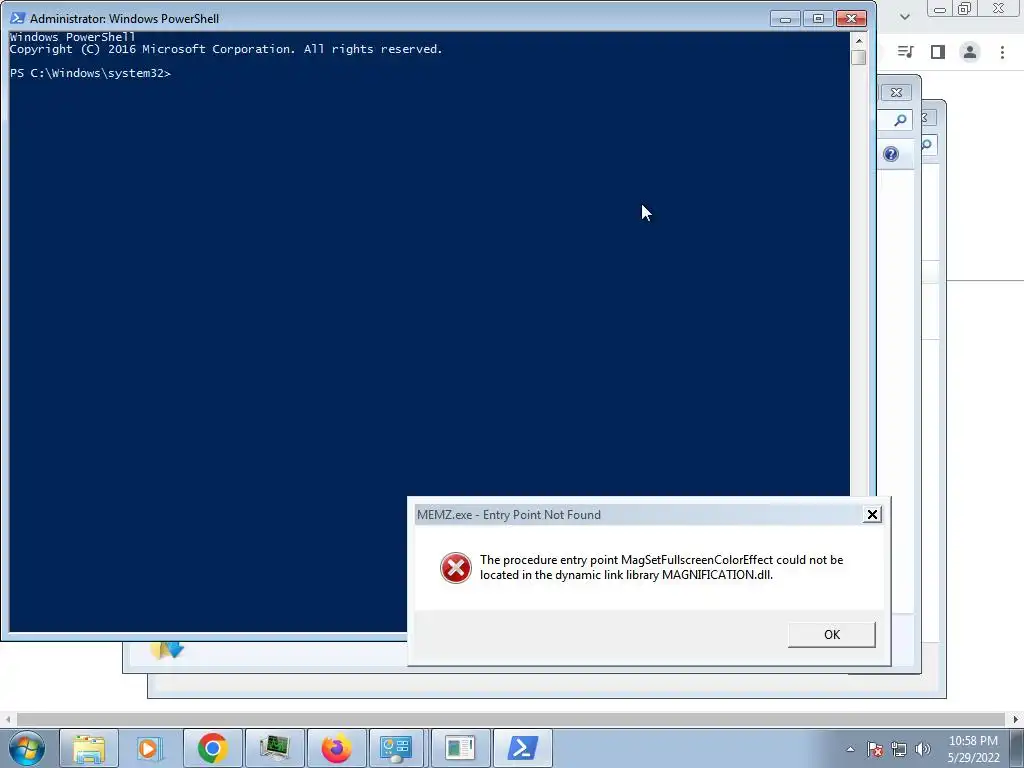The height and width of the screenshot is (768, 1024).
Task: Close the Entry Point Not Found dialog
Action: pyautogui.click(x=872, y=515)
